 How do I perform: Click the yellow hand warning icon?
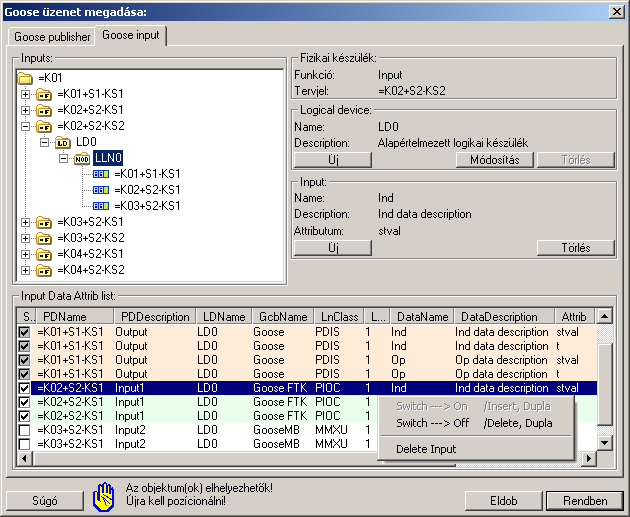coord(104,497)
